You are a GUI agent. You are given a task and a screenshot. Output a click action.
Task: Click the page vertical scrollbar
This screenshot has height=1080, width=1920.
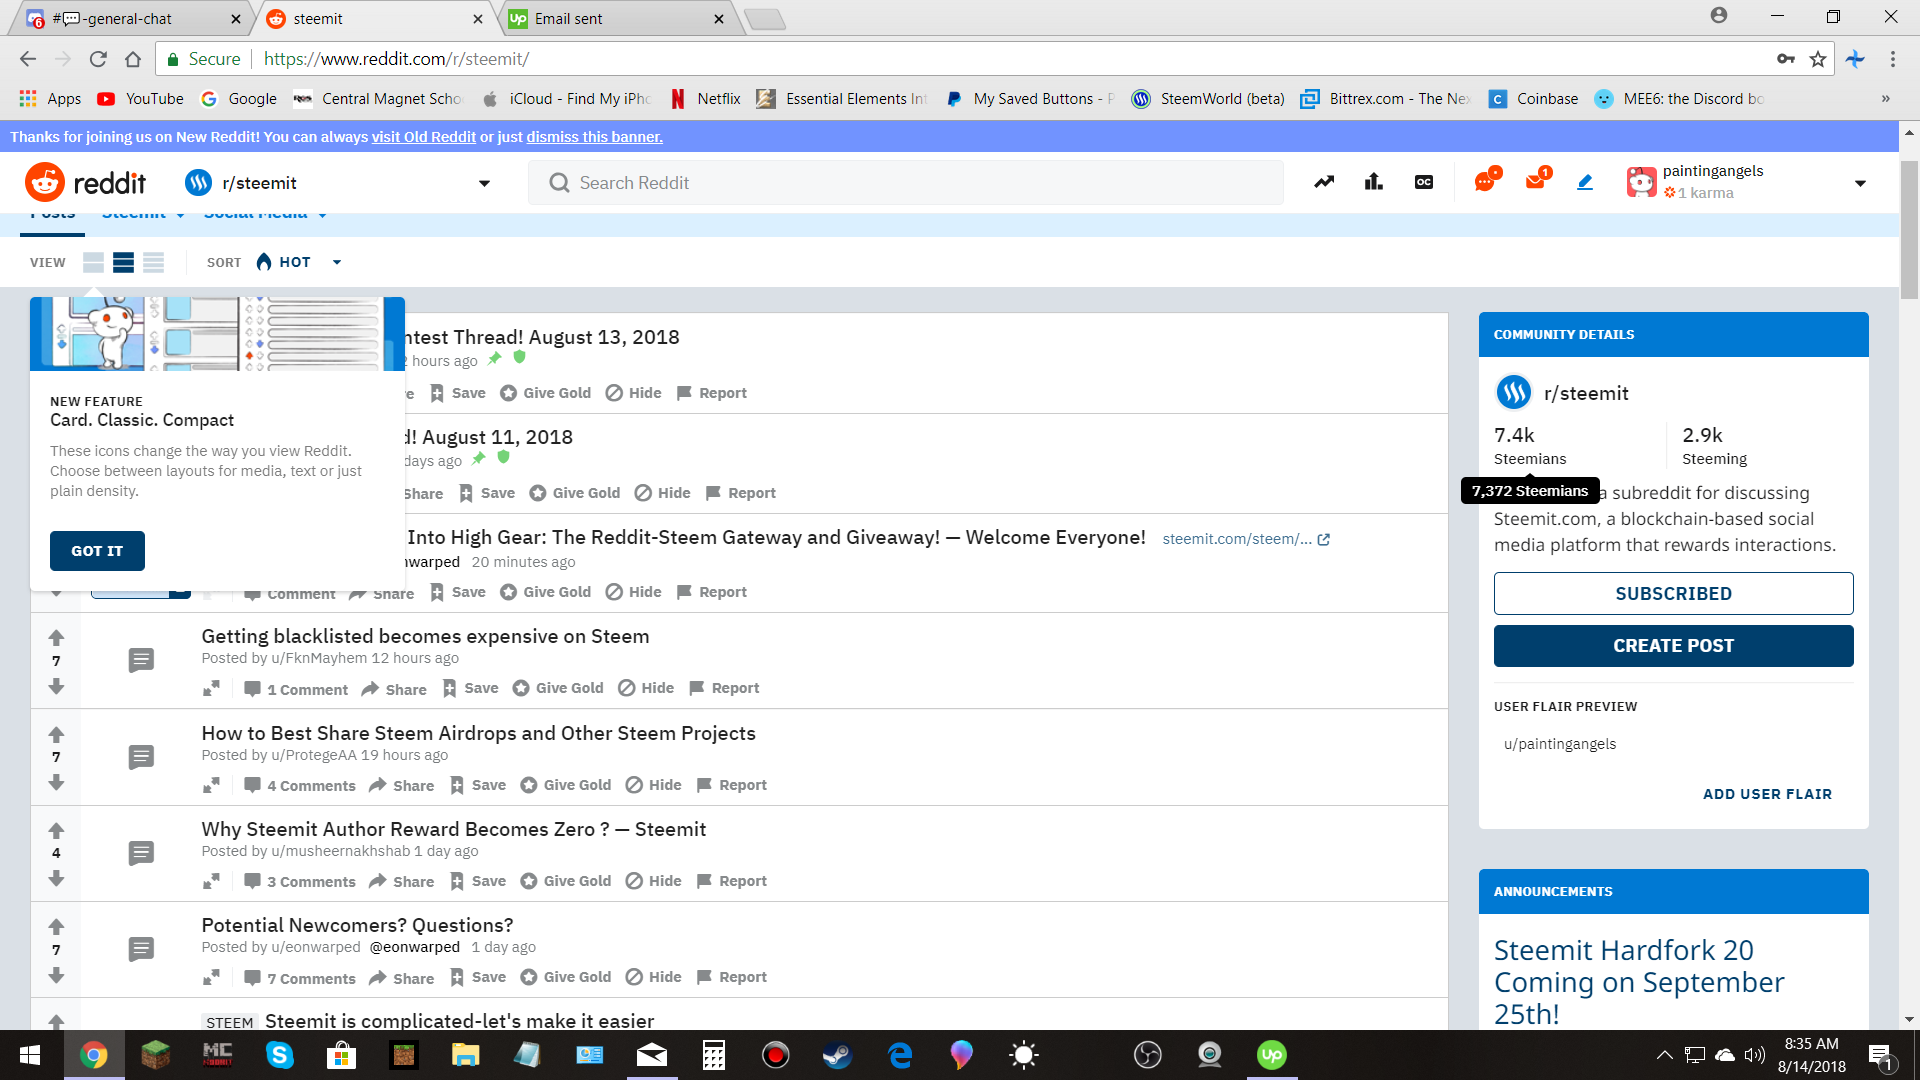(x=1909, y=228)
